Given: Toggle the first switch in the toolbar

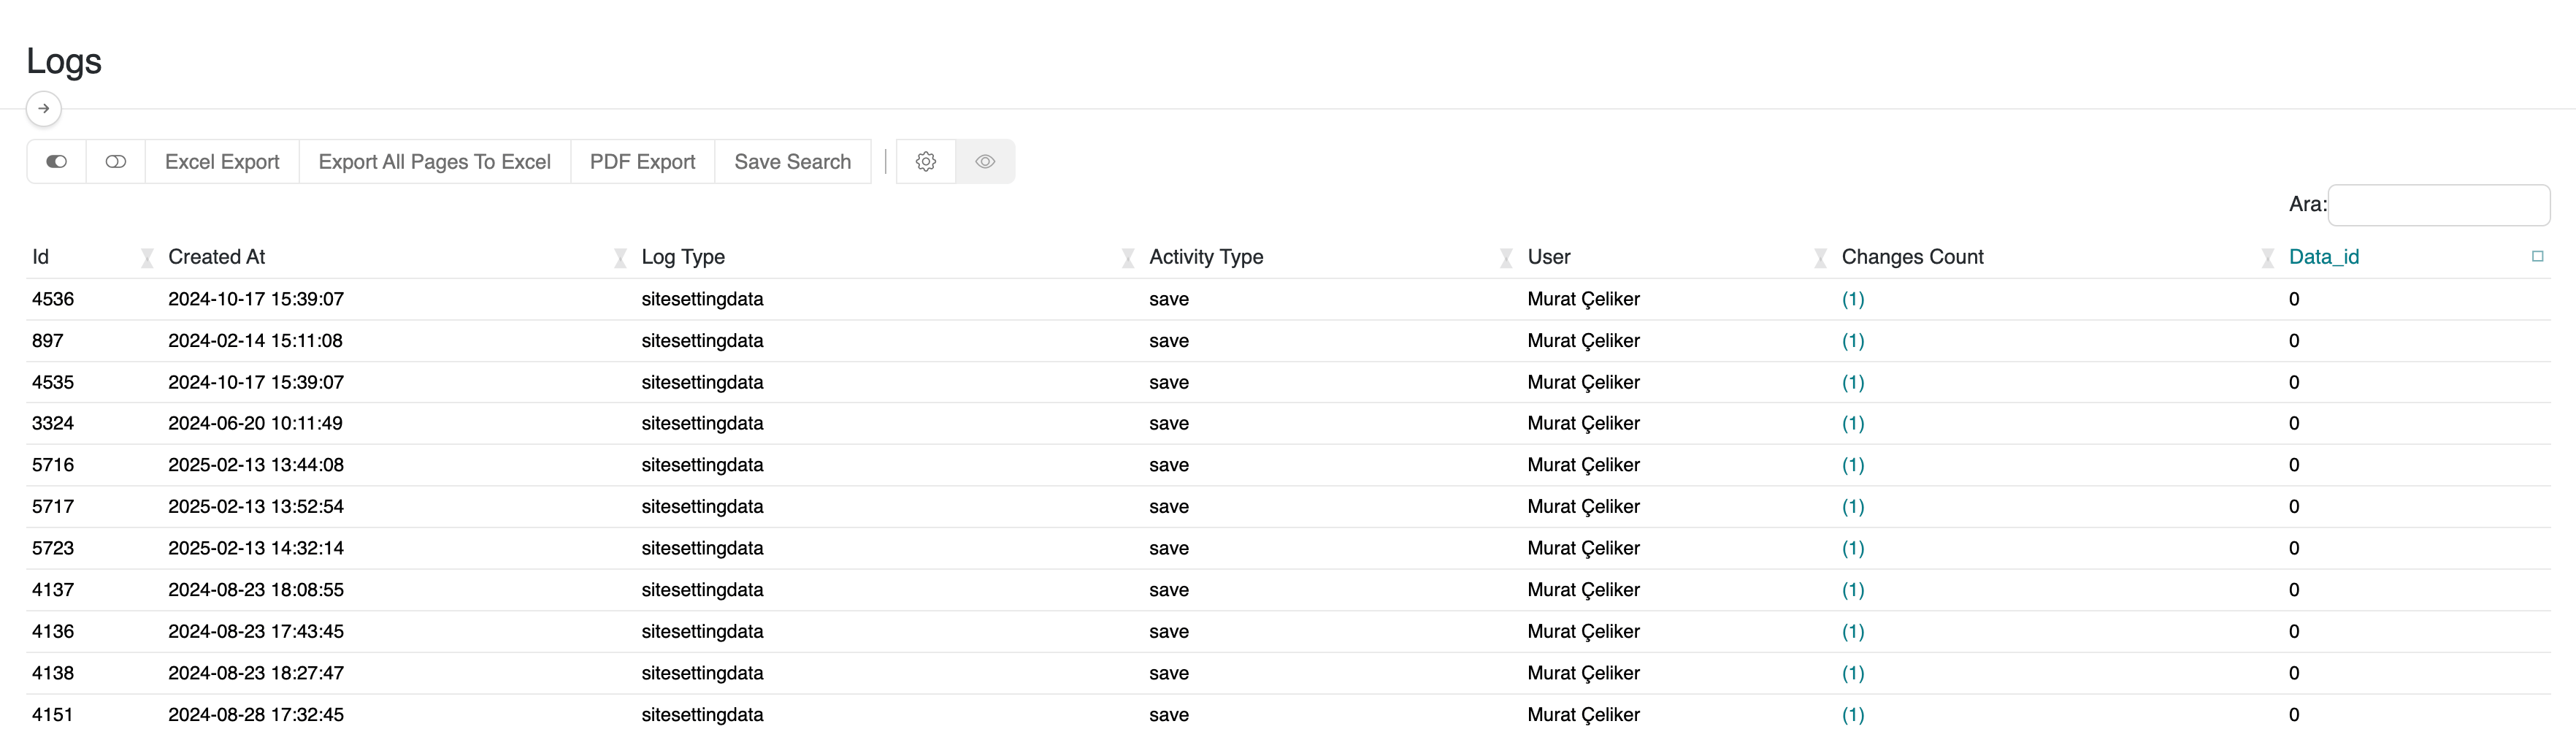Looking at the screenshot, I should 56,161.
